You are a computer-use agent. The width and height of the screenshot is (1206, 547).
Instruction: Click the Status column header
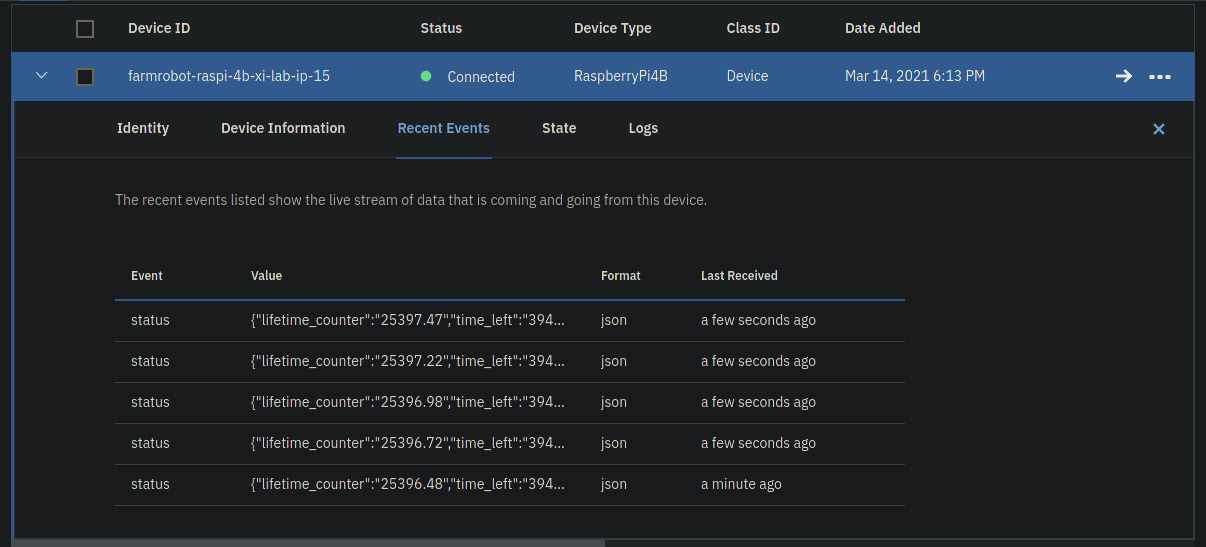click(x=441, y=28)
